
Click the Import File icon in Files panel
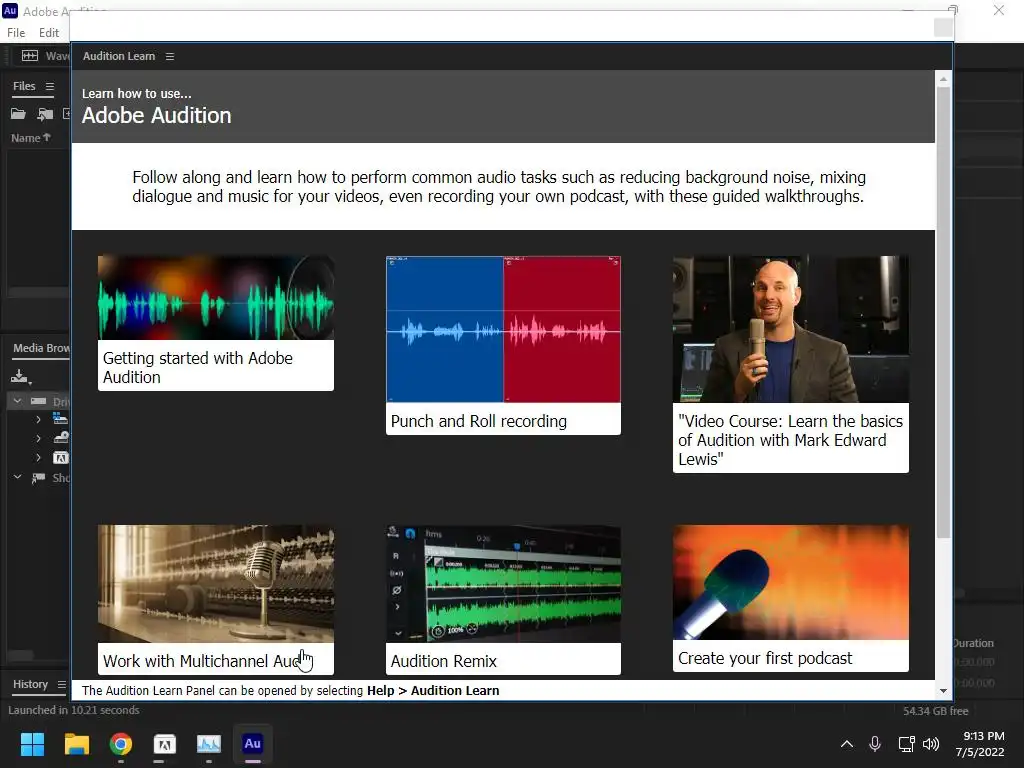(x=45, y=114)
